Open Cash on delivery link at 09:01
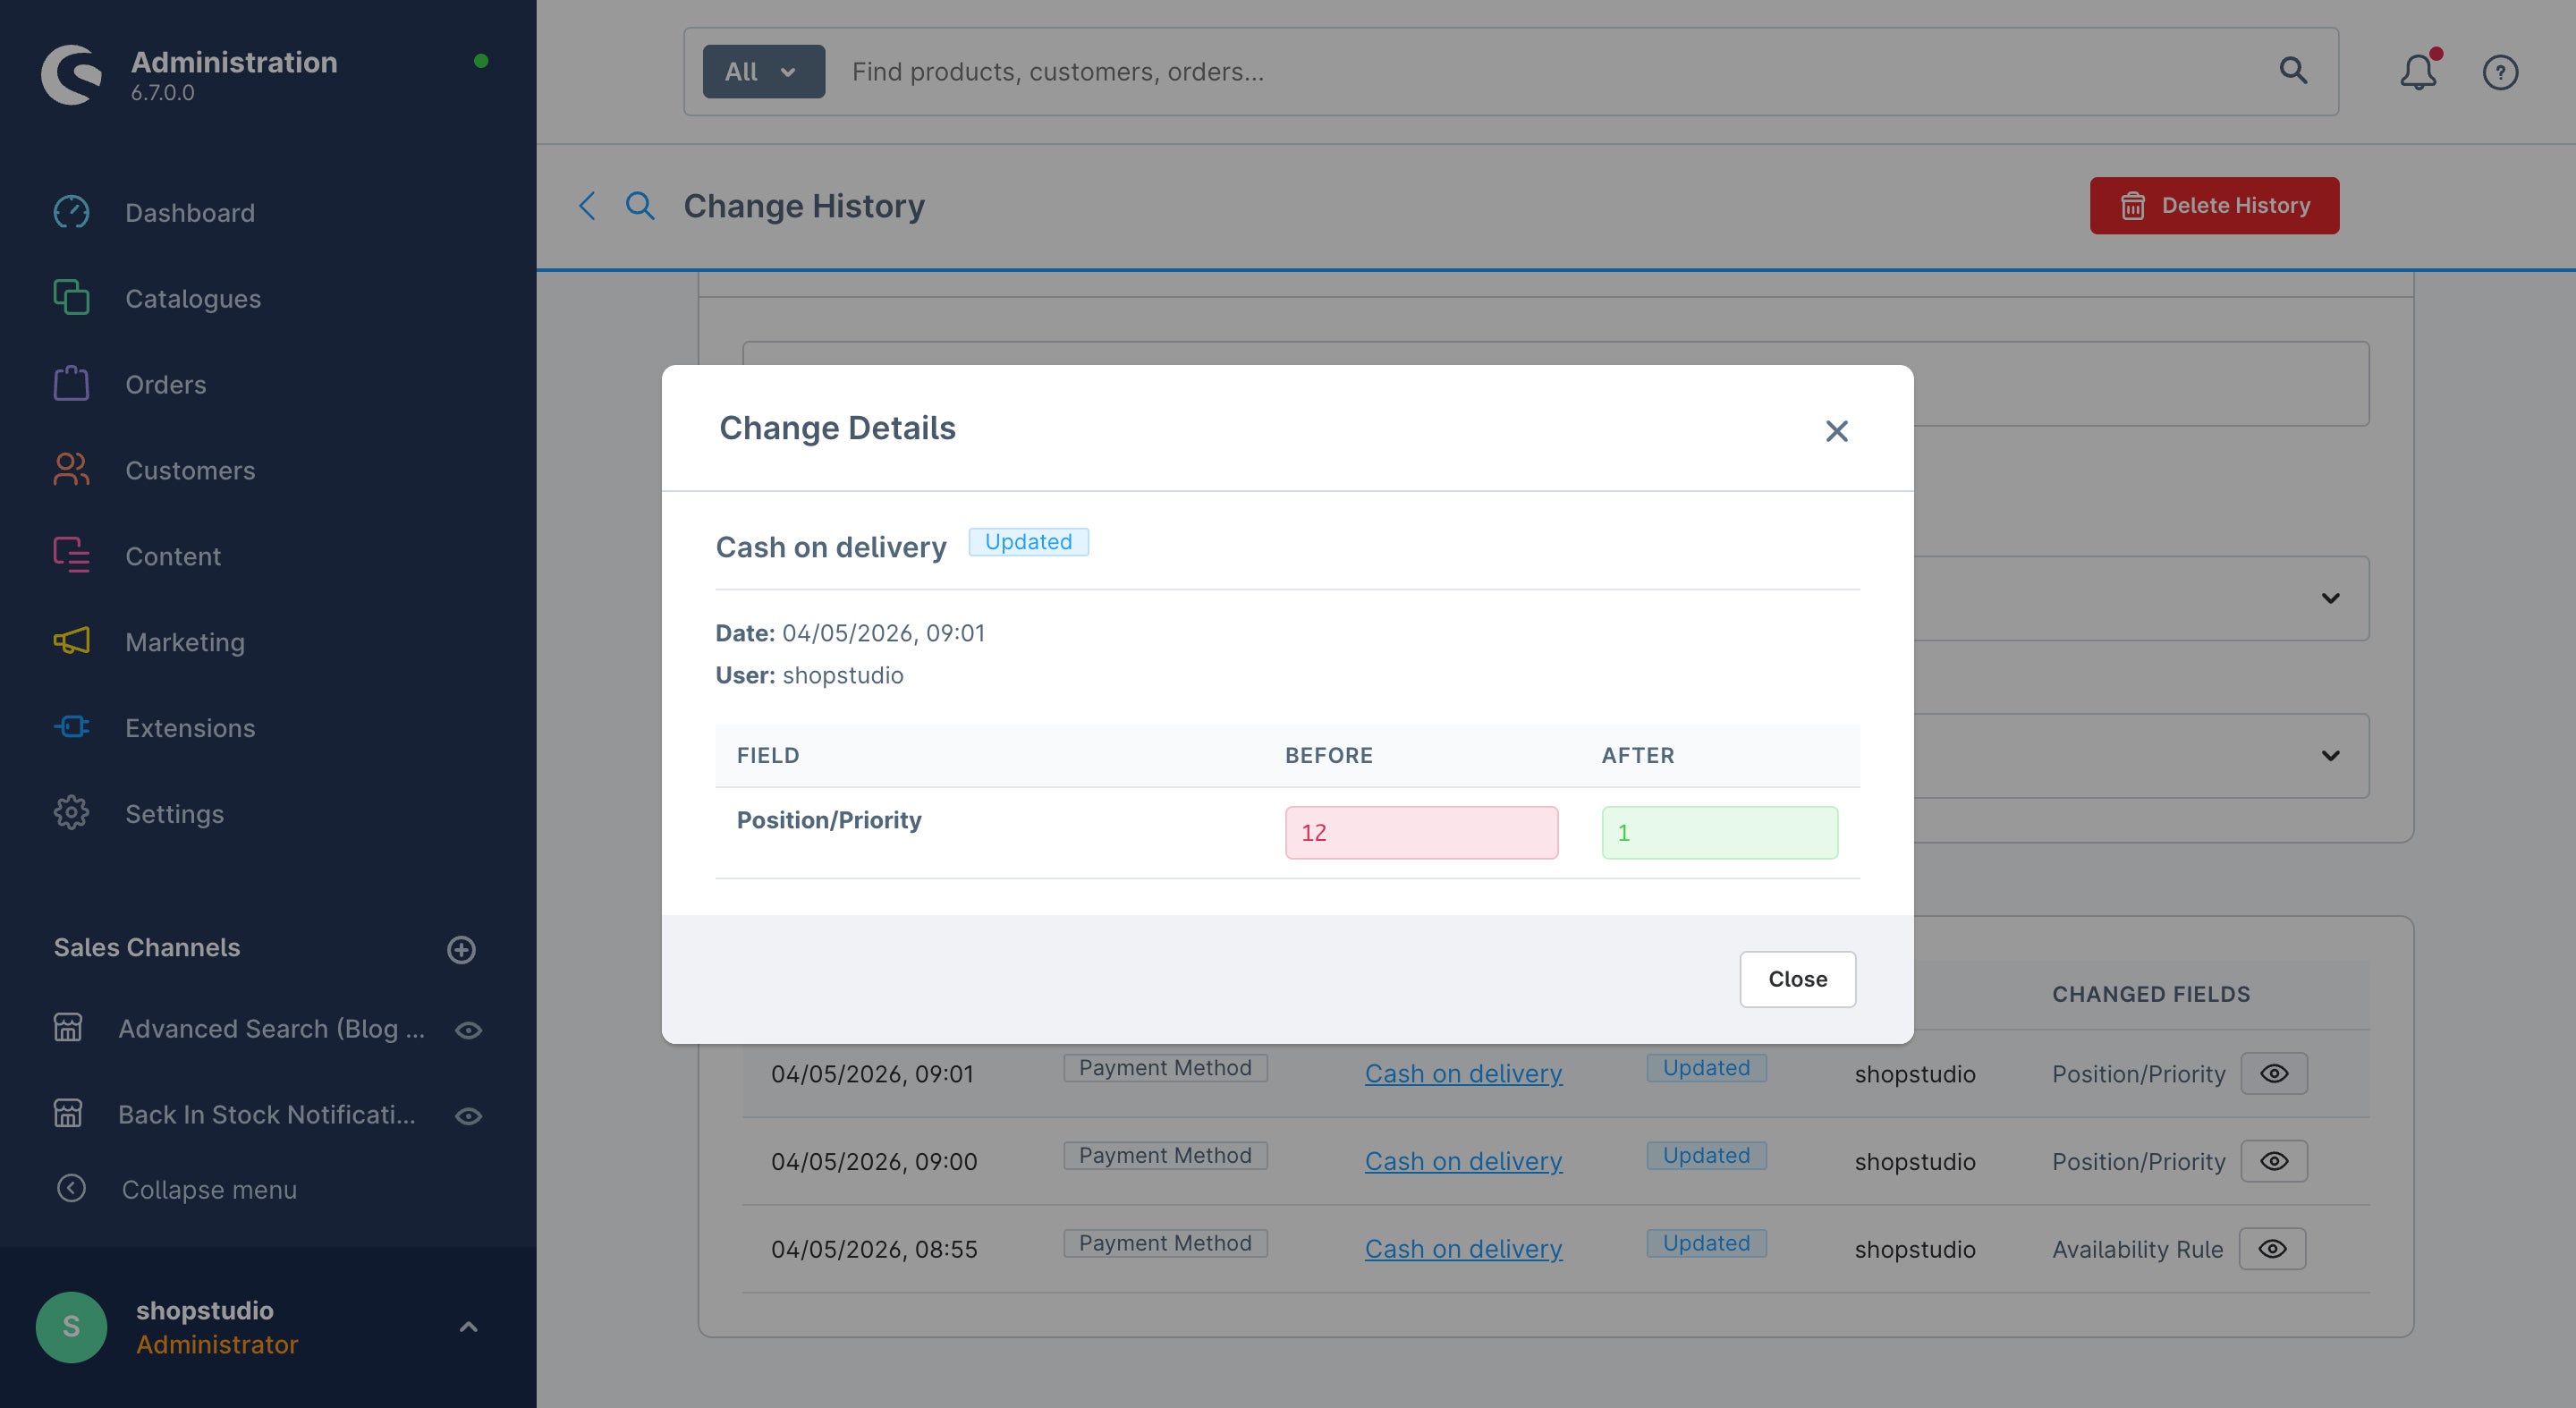2576x1408 pixels. (1463, 1073)
